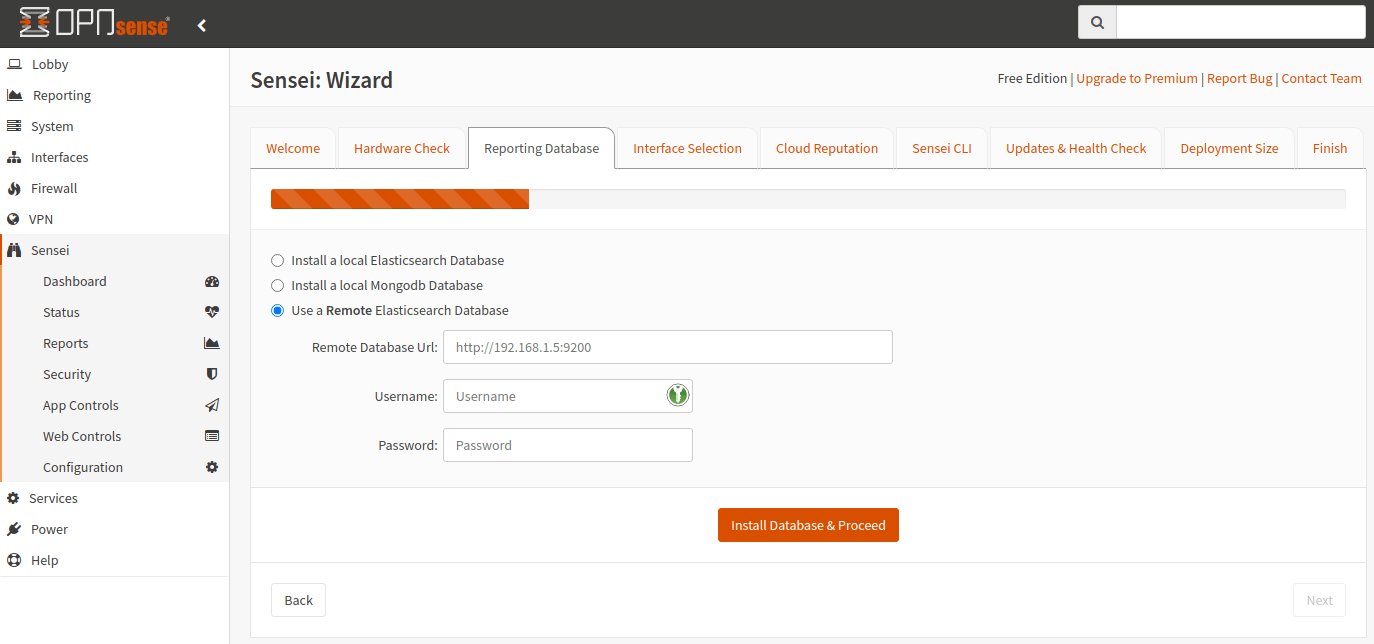Screen dimensions: 1374x644
Task: Click the Web Controls list icon
Action: click(211, 437)
